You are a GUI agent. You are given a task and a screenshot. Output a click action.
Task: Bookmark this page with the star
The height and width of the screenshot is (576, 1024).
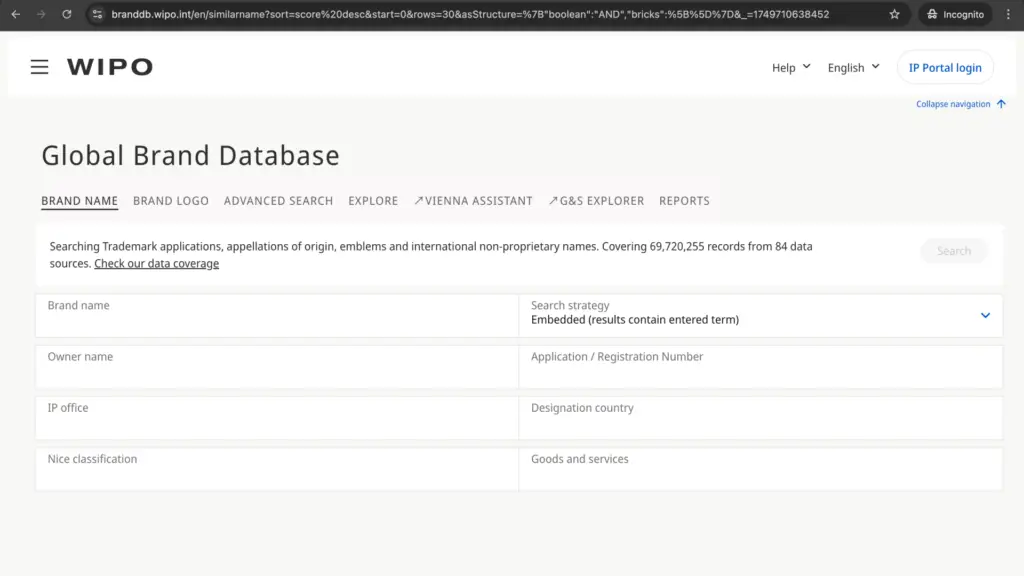(x=895, y=14)
